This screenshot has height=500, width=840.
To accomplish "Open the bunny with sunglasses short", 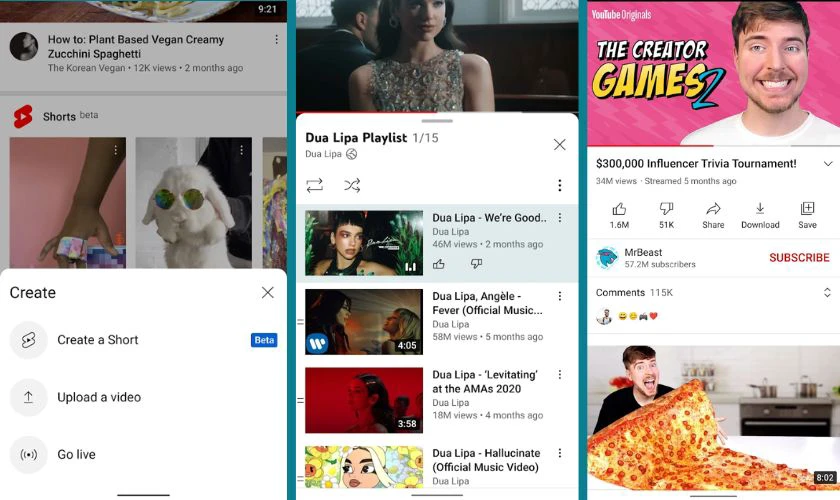I will coord(193,203).
